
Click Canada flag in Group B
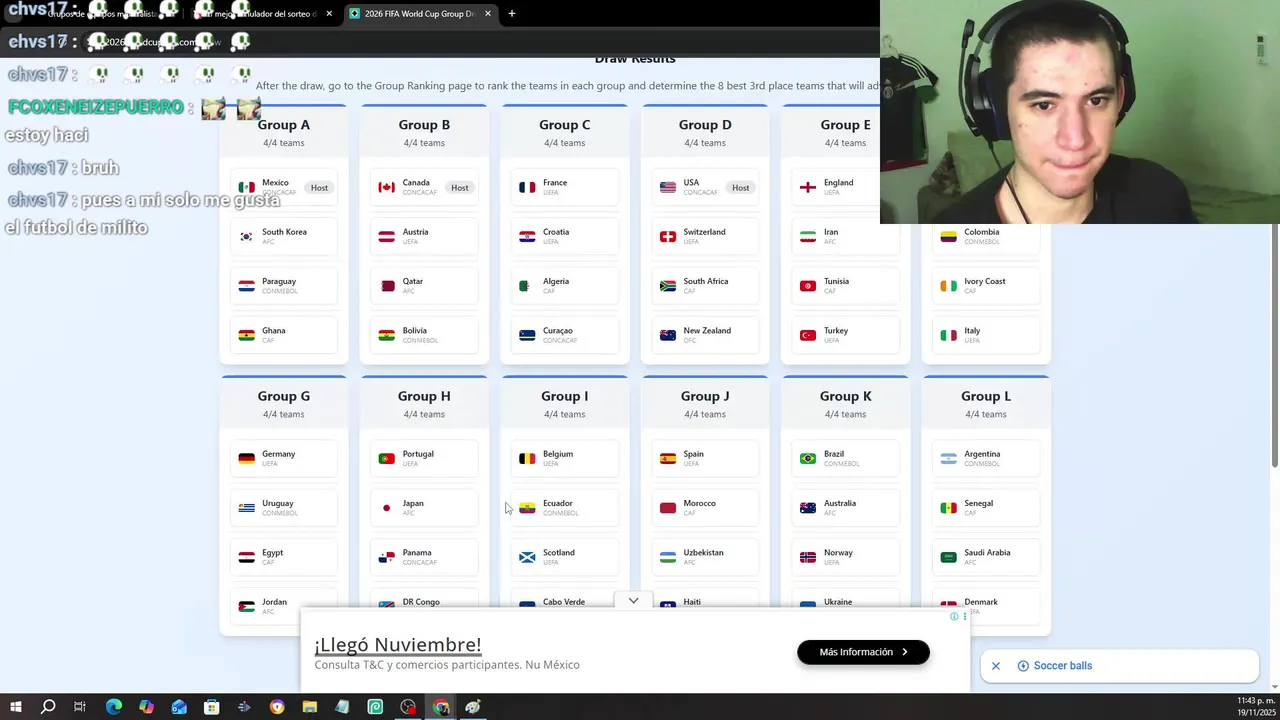pos(387,187)
